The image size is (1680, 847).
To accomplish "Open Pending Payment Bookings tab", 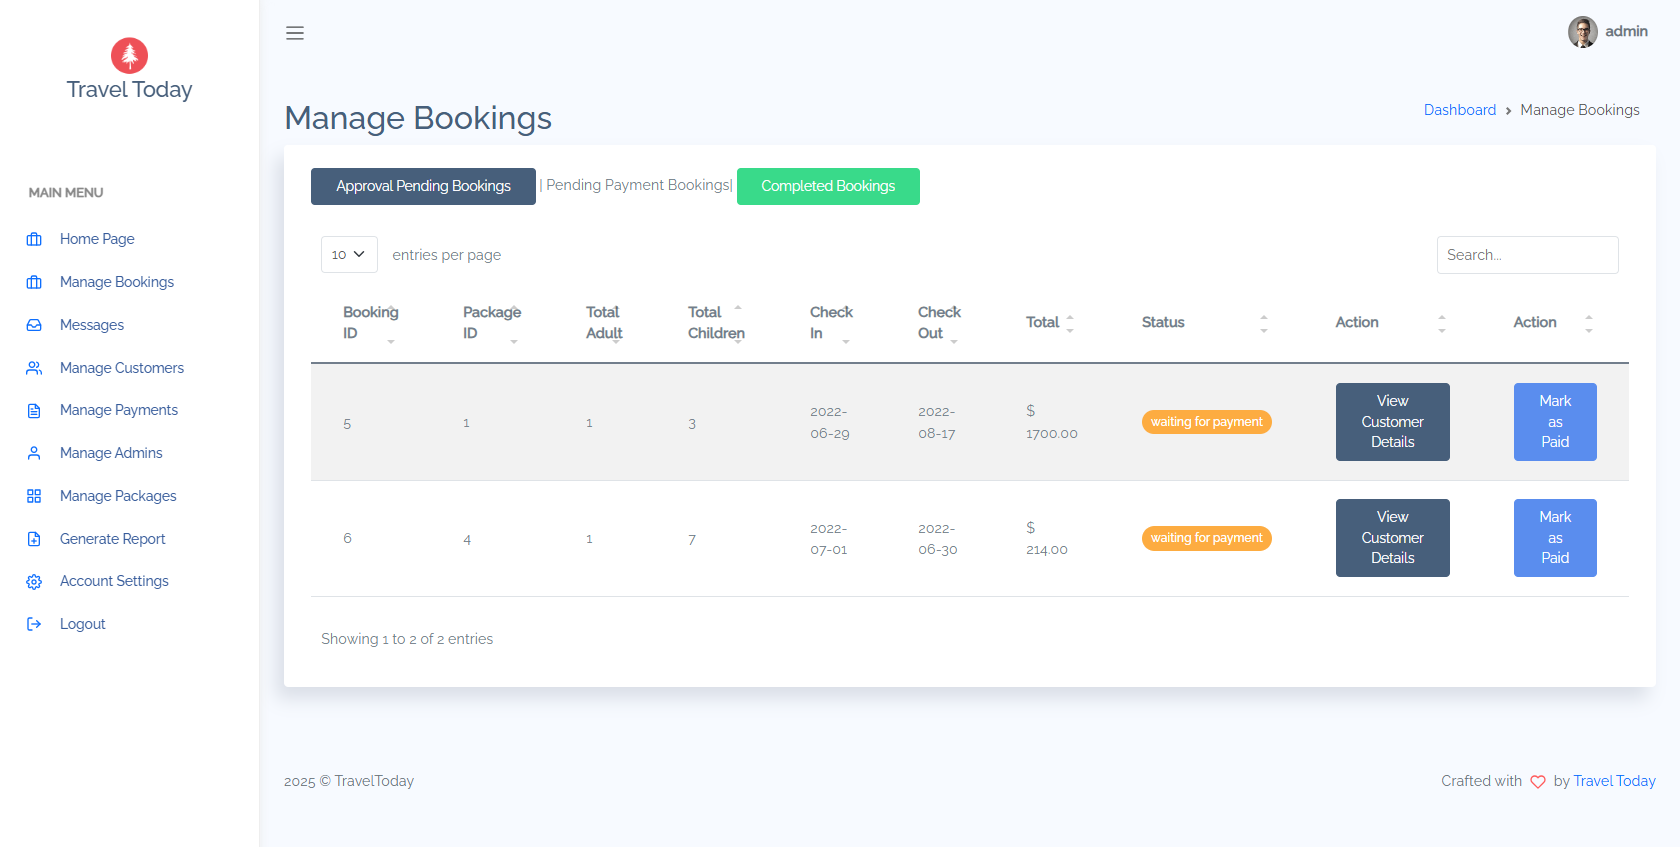I will coord(639,185).
